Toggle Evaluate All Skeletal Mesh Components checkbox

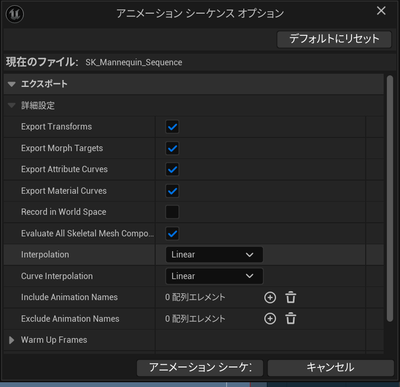172,233
